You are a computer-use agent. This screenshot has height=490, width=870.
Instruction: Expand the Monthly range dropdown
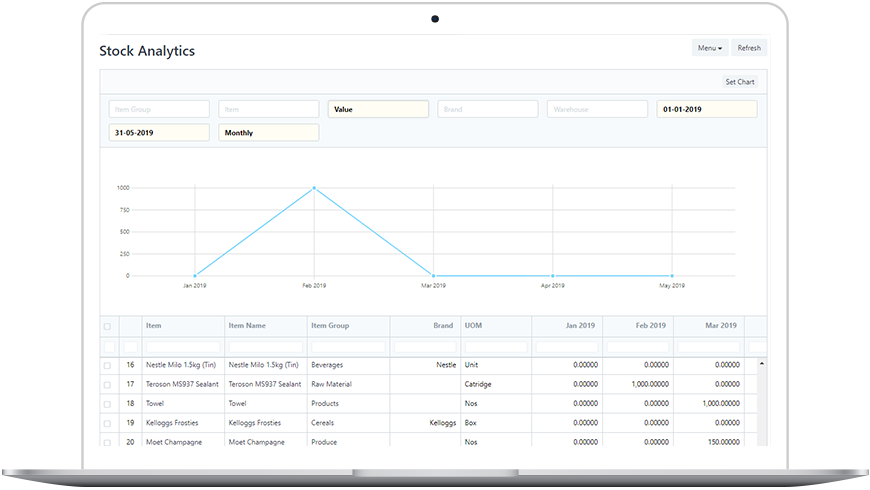[268, 132]
